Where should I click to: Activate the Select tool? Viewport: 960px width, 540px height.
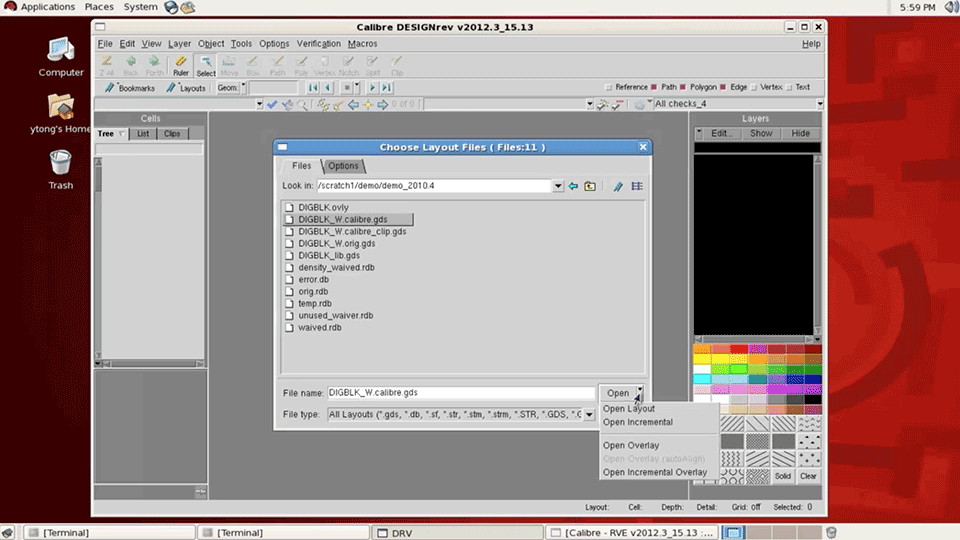click(x=206, y=66)
